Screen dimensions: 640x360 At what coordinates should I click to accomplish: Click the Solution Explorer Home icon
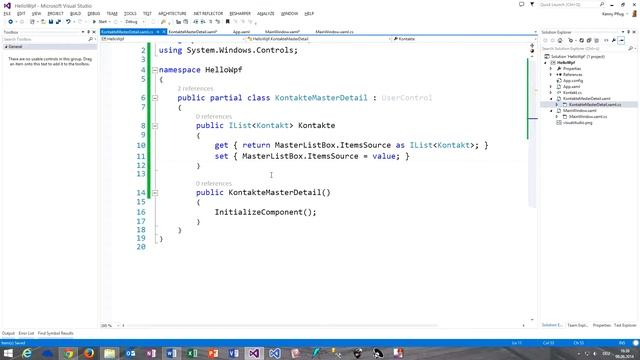pos(560,40)
